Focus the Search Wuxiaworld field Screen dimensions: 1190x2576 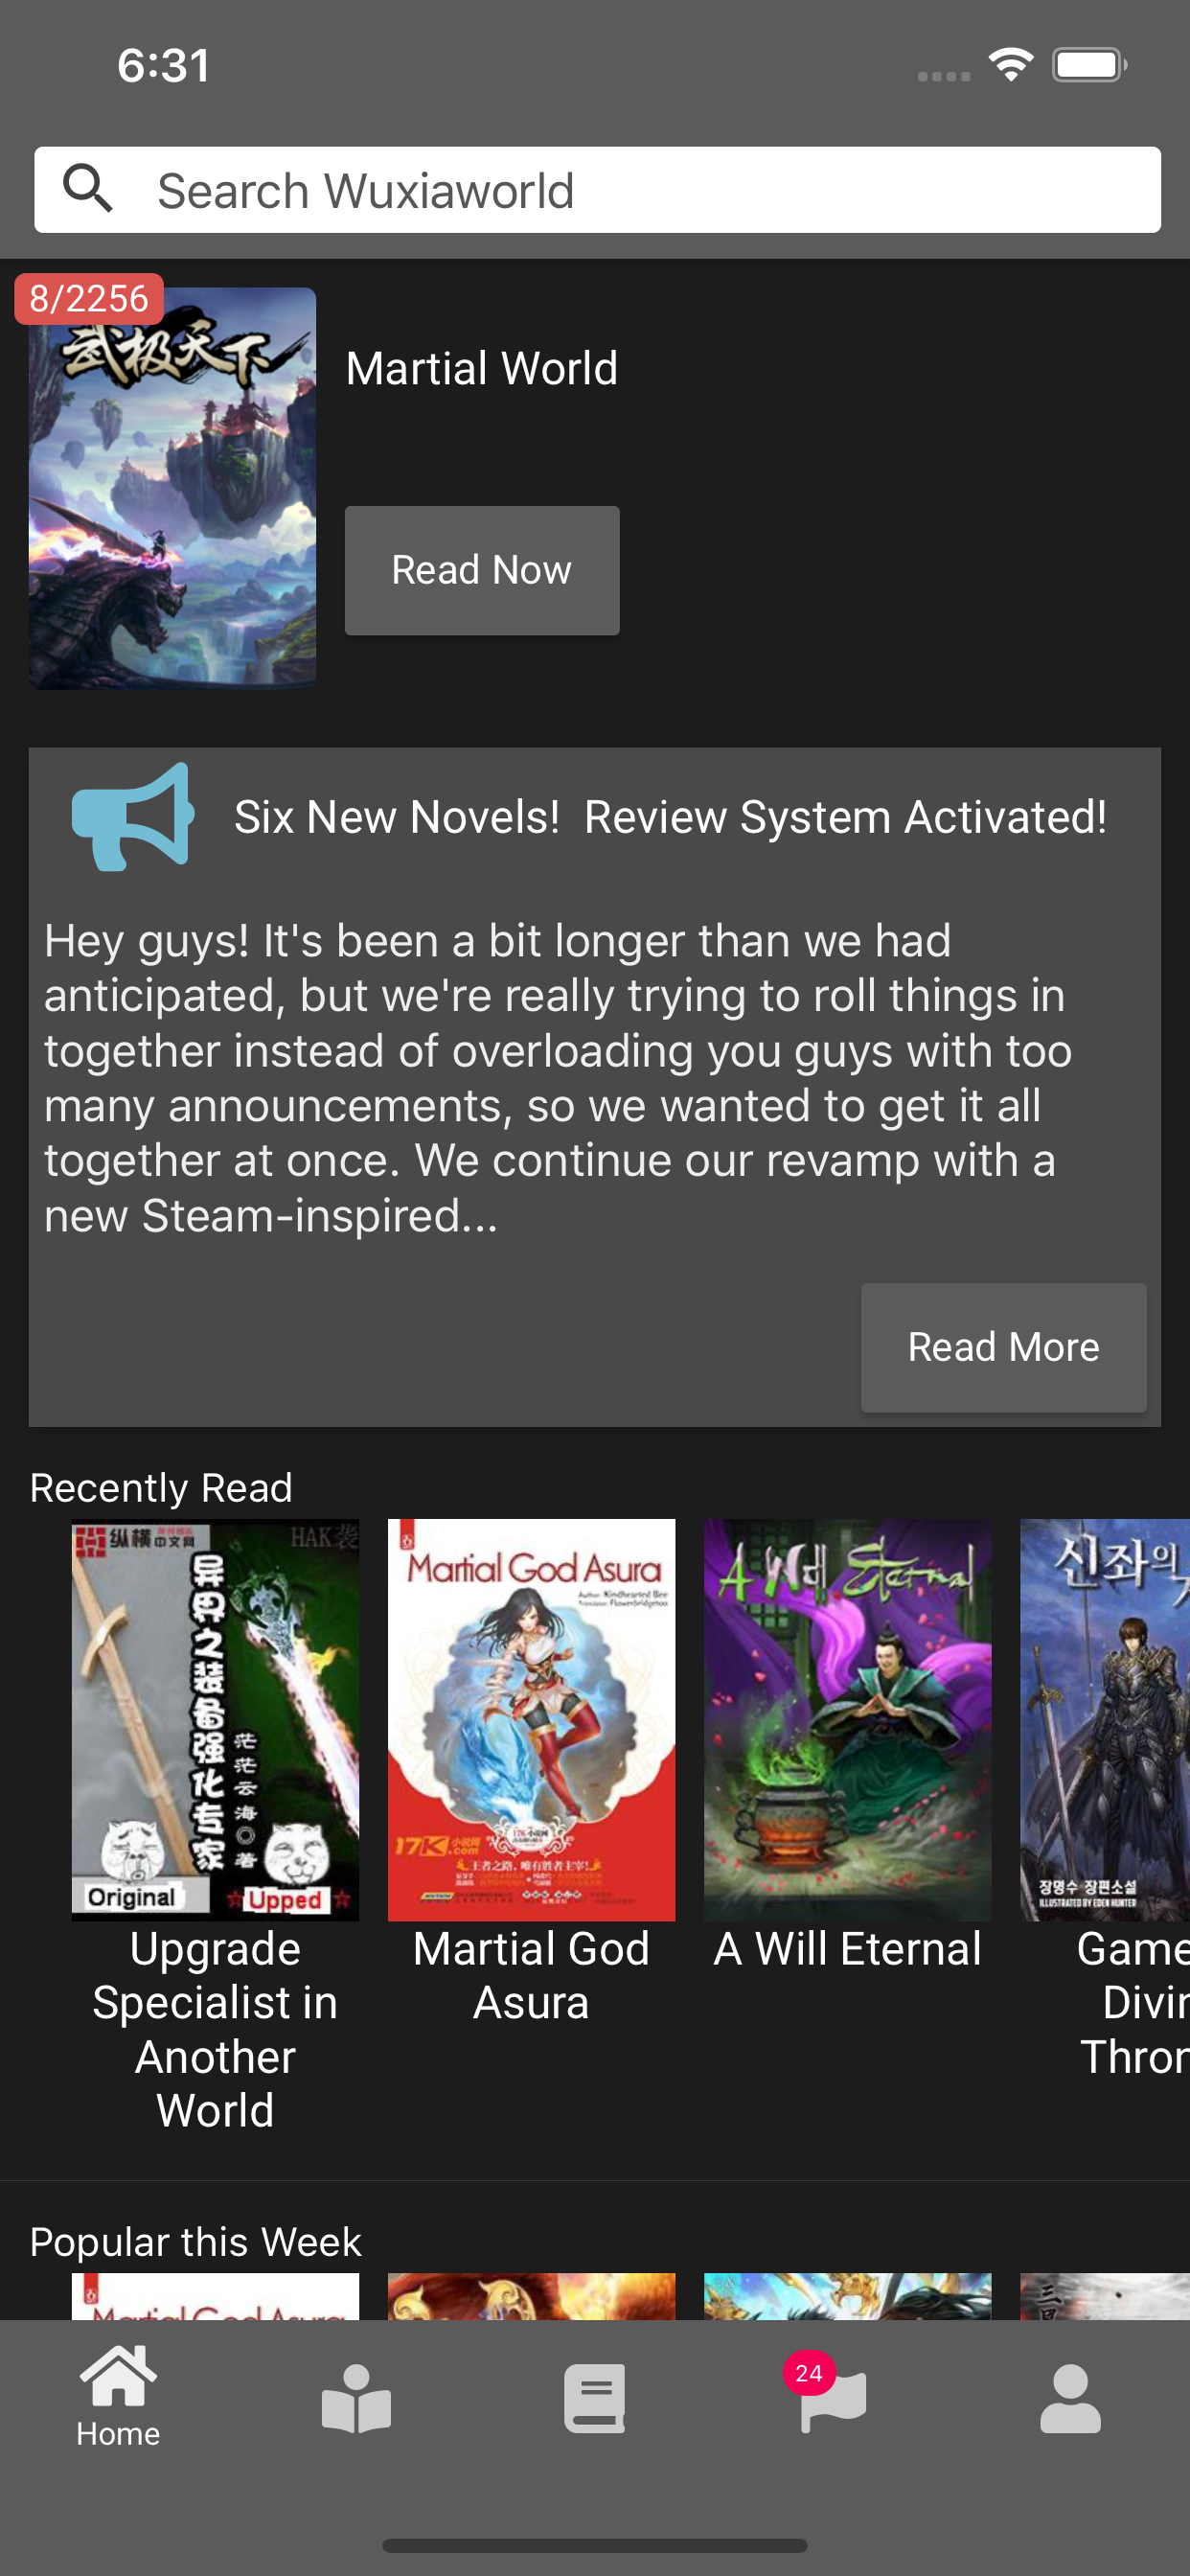[x=597, y=190]
